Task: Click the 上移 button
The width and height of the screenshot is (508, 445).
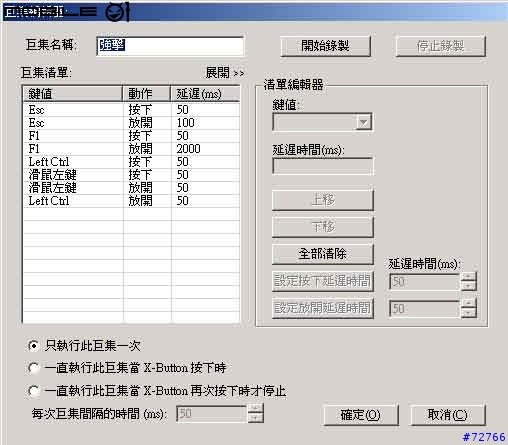Action: coord(323,200)
